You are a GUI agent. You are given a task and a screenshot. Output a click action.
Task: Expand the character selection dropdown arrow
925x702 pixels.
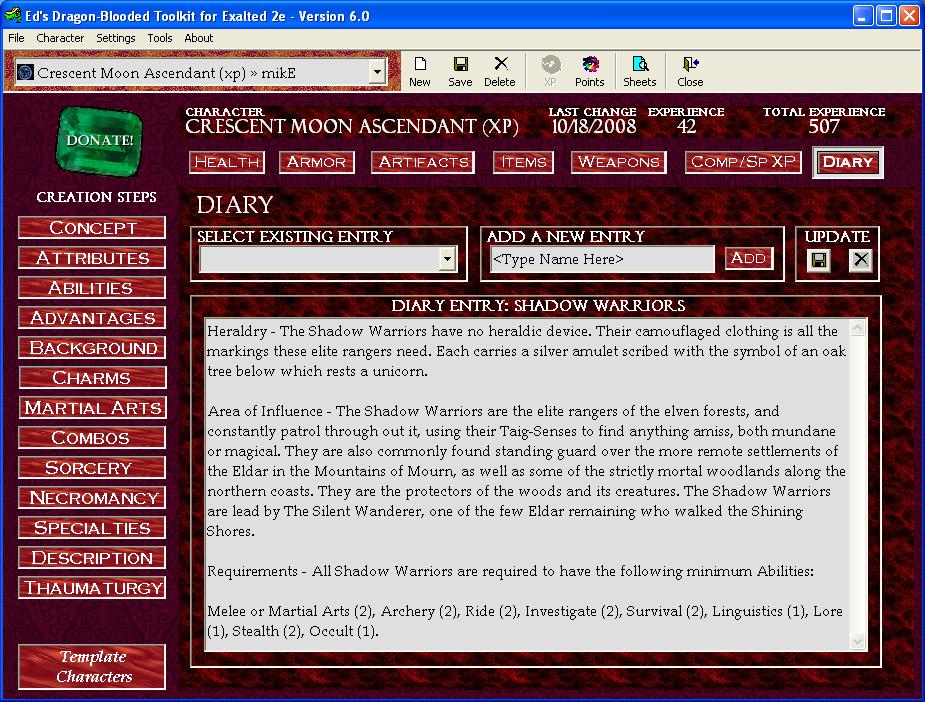coord(377,73)
